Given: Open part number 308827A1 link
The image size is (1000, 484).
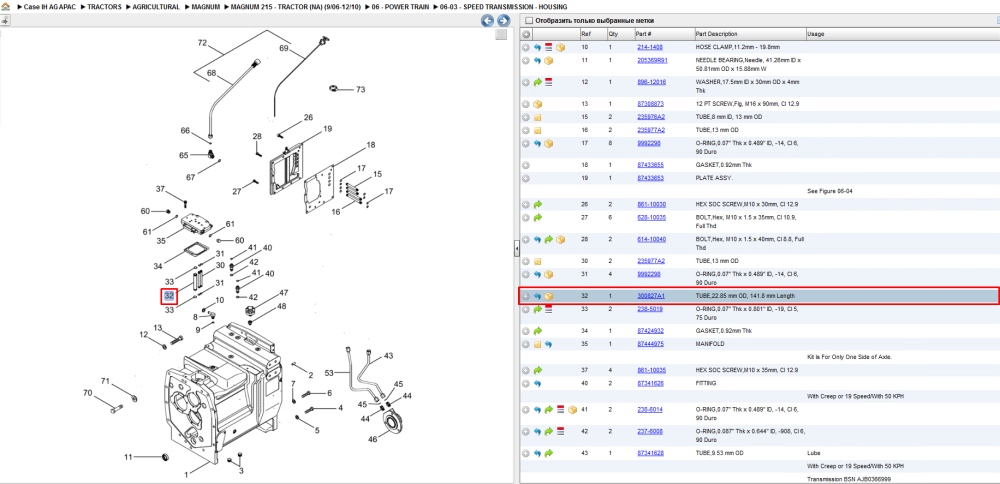Looking at the screenshot, I should (651, 296).
